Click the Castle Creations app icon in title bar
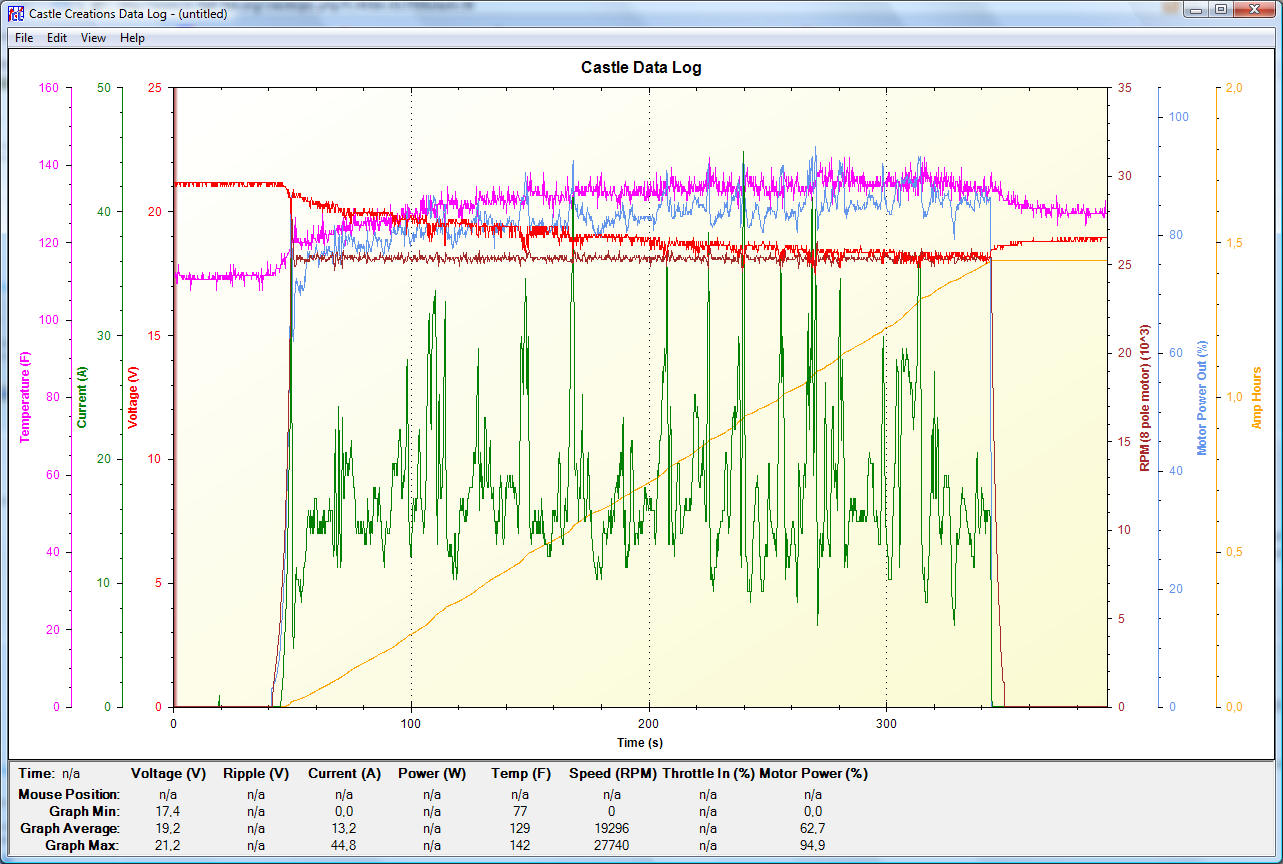This screenshot has width=1283, height=864. (15, 13)
